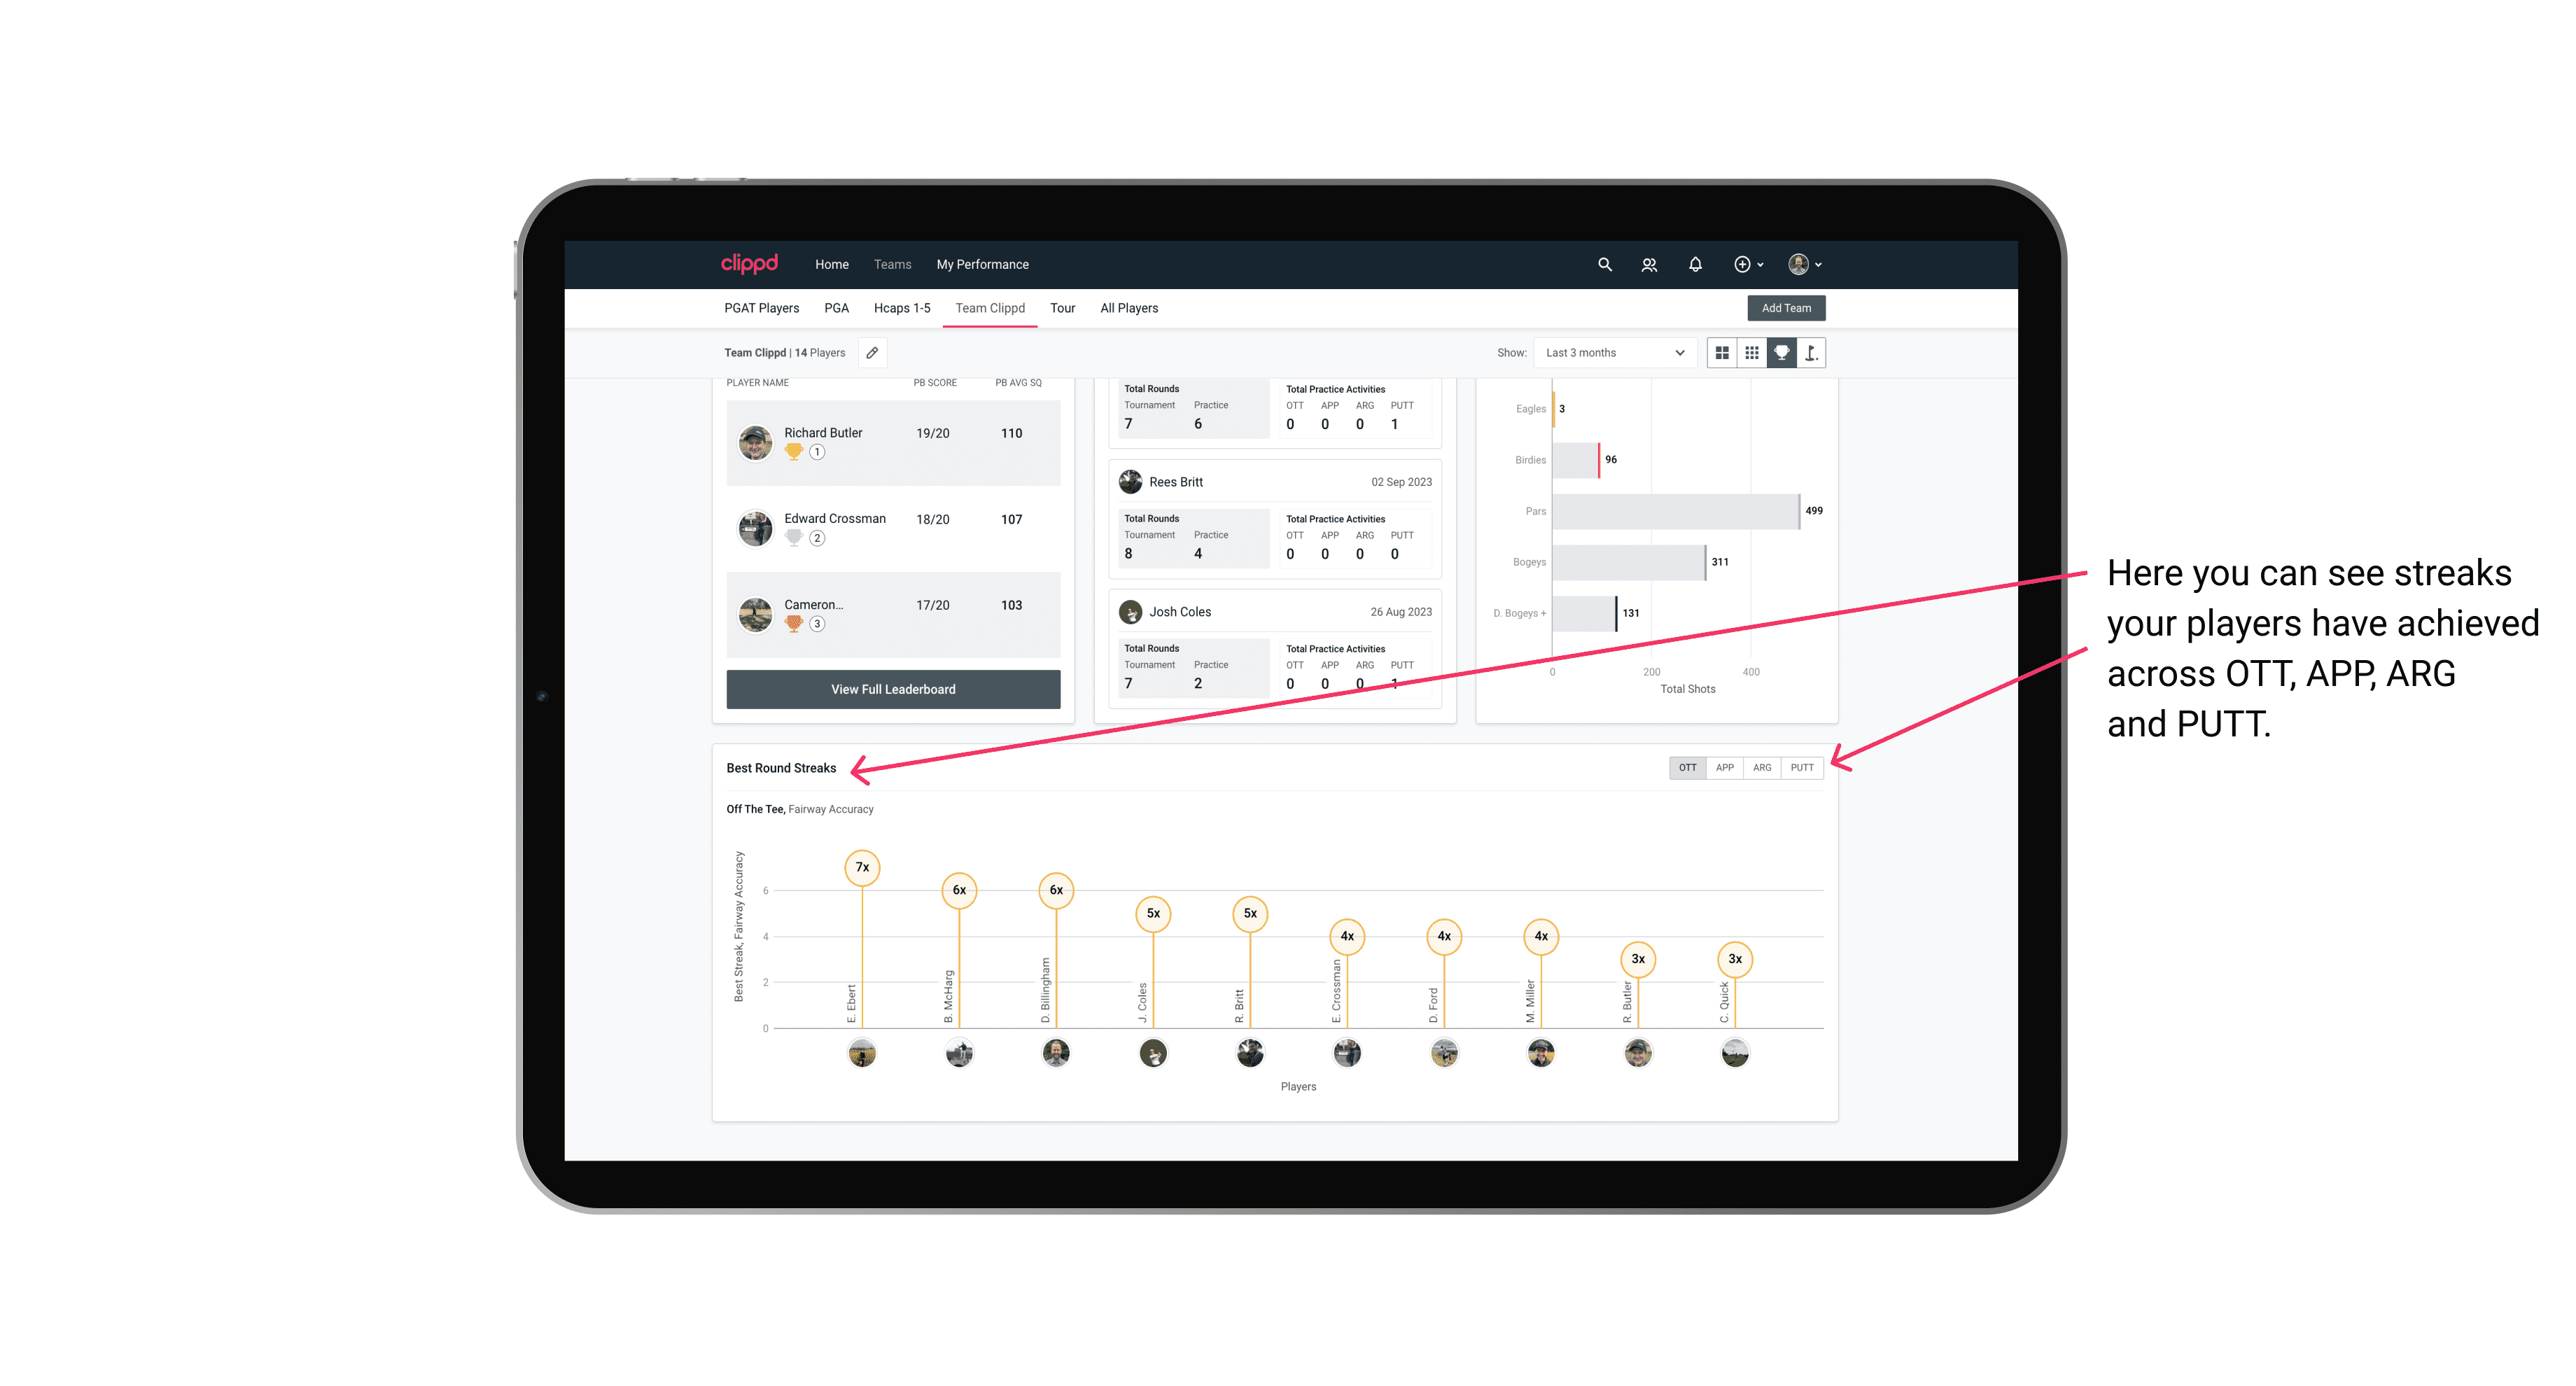Select the PUTT streak filter icon
This screenshot has height=1386, width=2576.
coord(1802,766)
